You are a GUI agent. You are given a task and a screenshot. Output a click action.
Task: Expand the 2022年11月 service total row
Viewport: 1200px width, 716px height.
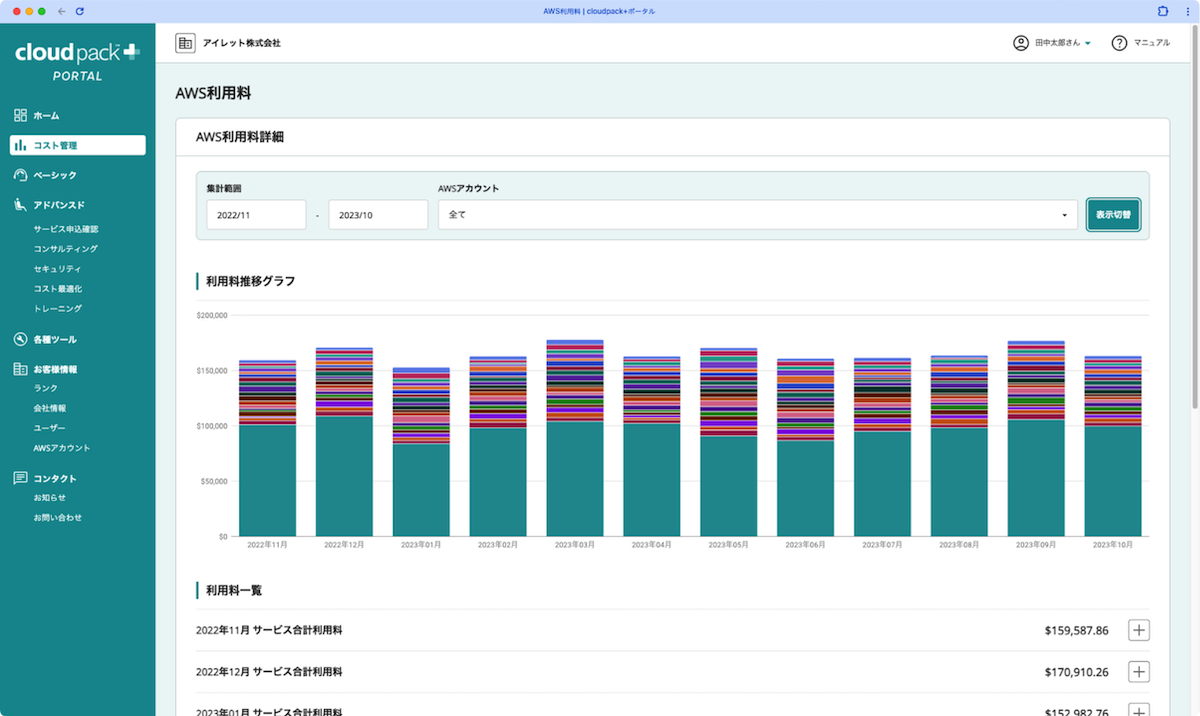tap(1139, 630)
